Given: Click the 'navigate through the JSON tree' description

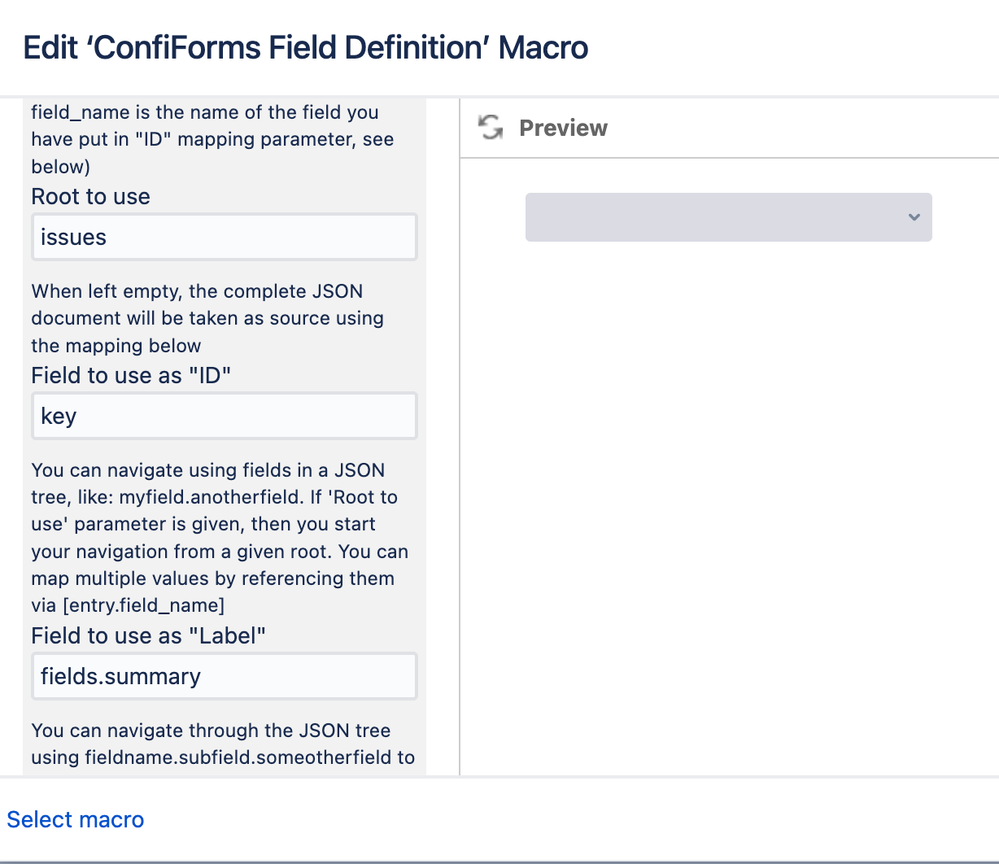Looking at the screenshot, I should 223,744.
